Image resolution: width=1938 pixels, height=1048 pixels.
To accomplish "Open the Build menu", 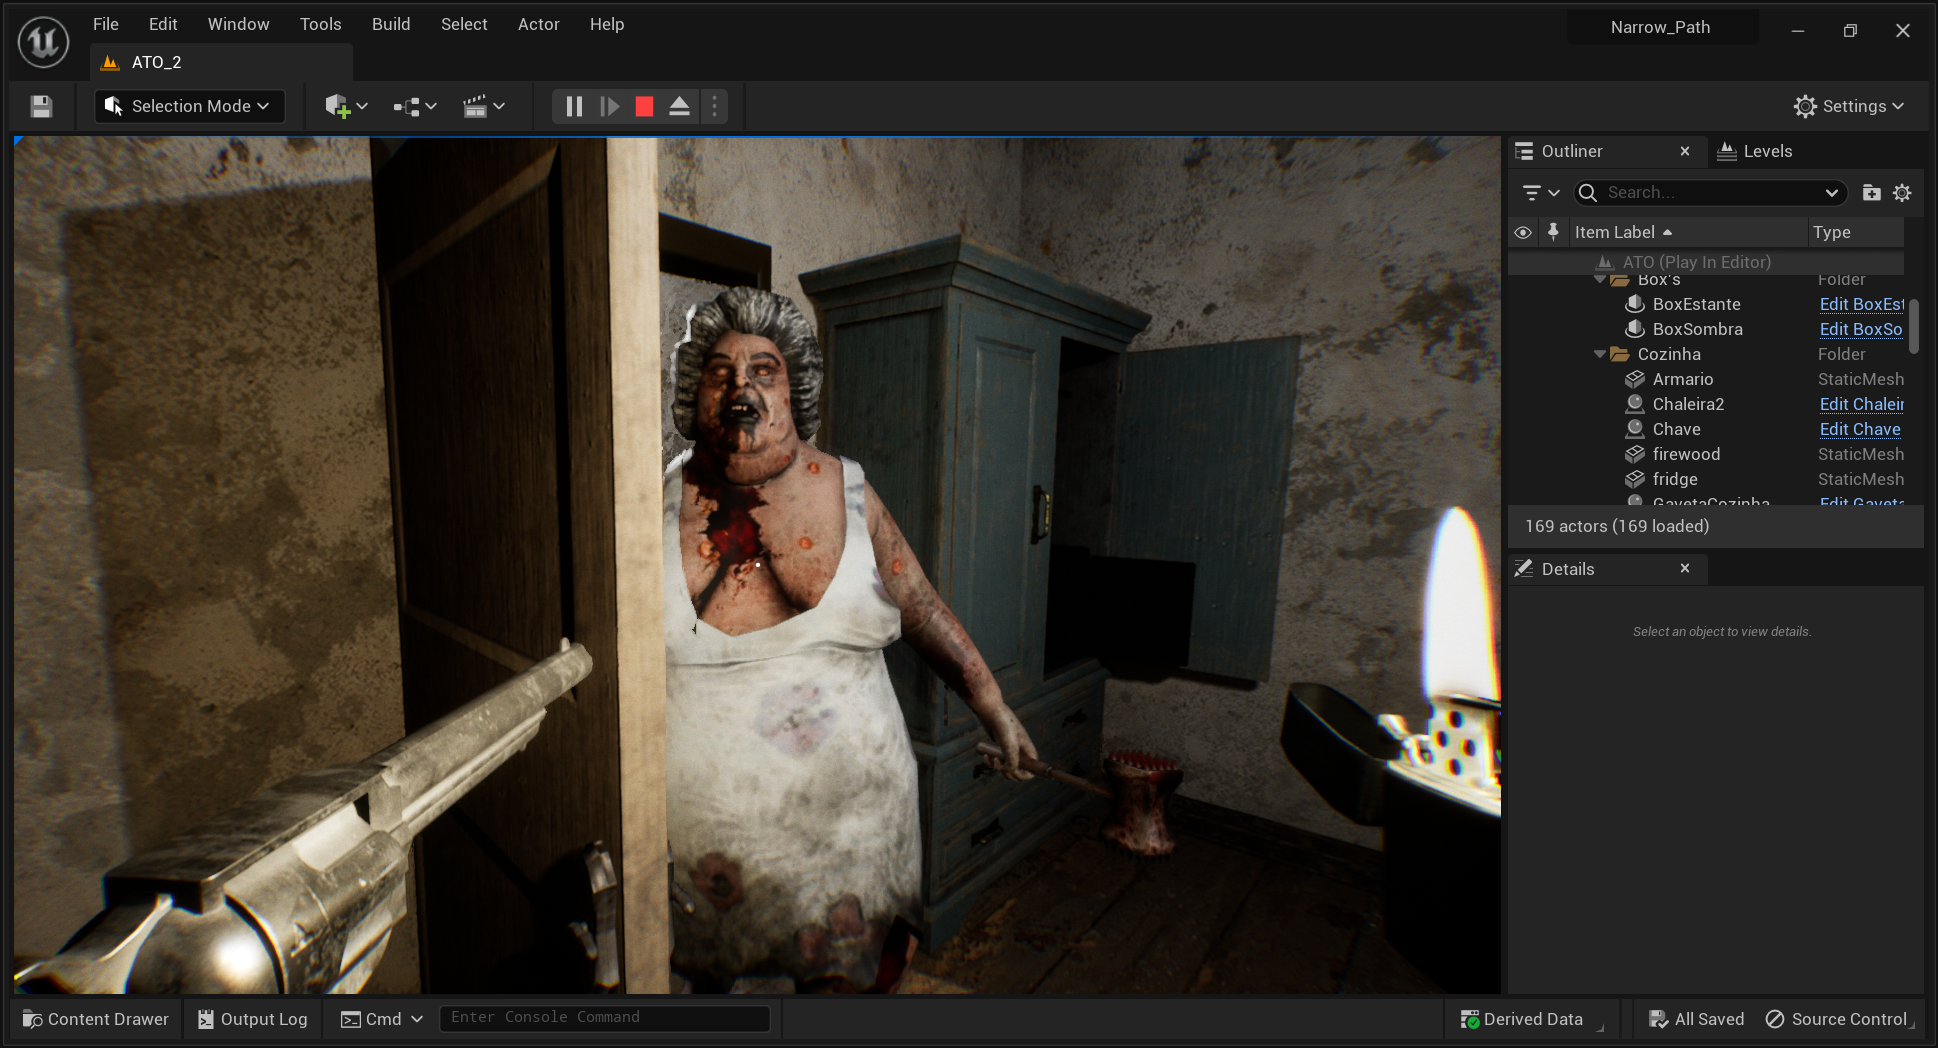I will pos(391,24).
